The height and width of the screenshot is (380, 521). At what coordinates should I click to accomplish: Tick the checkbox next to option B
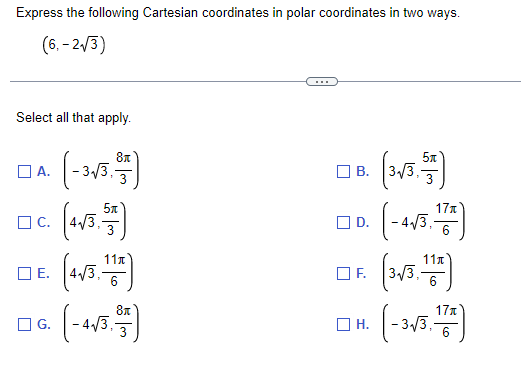pos(343,172)
